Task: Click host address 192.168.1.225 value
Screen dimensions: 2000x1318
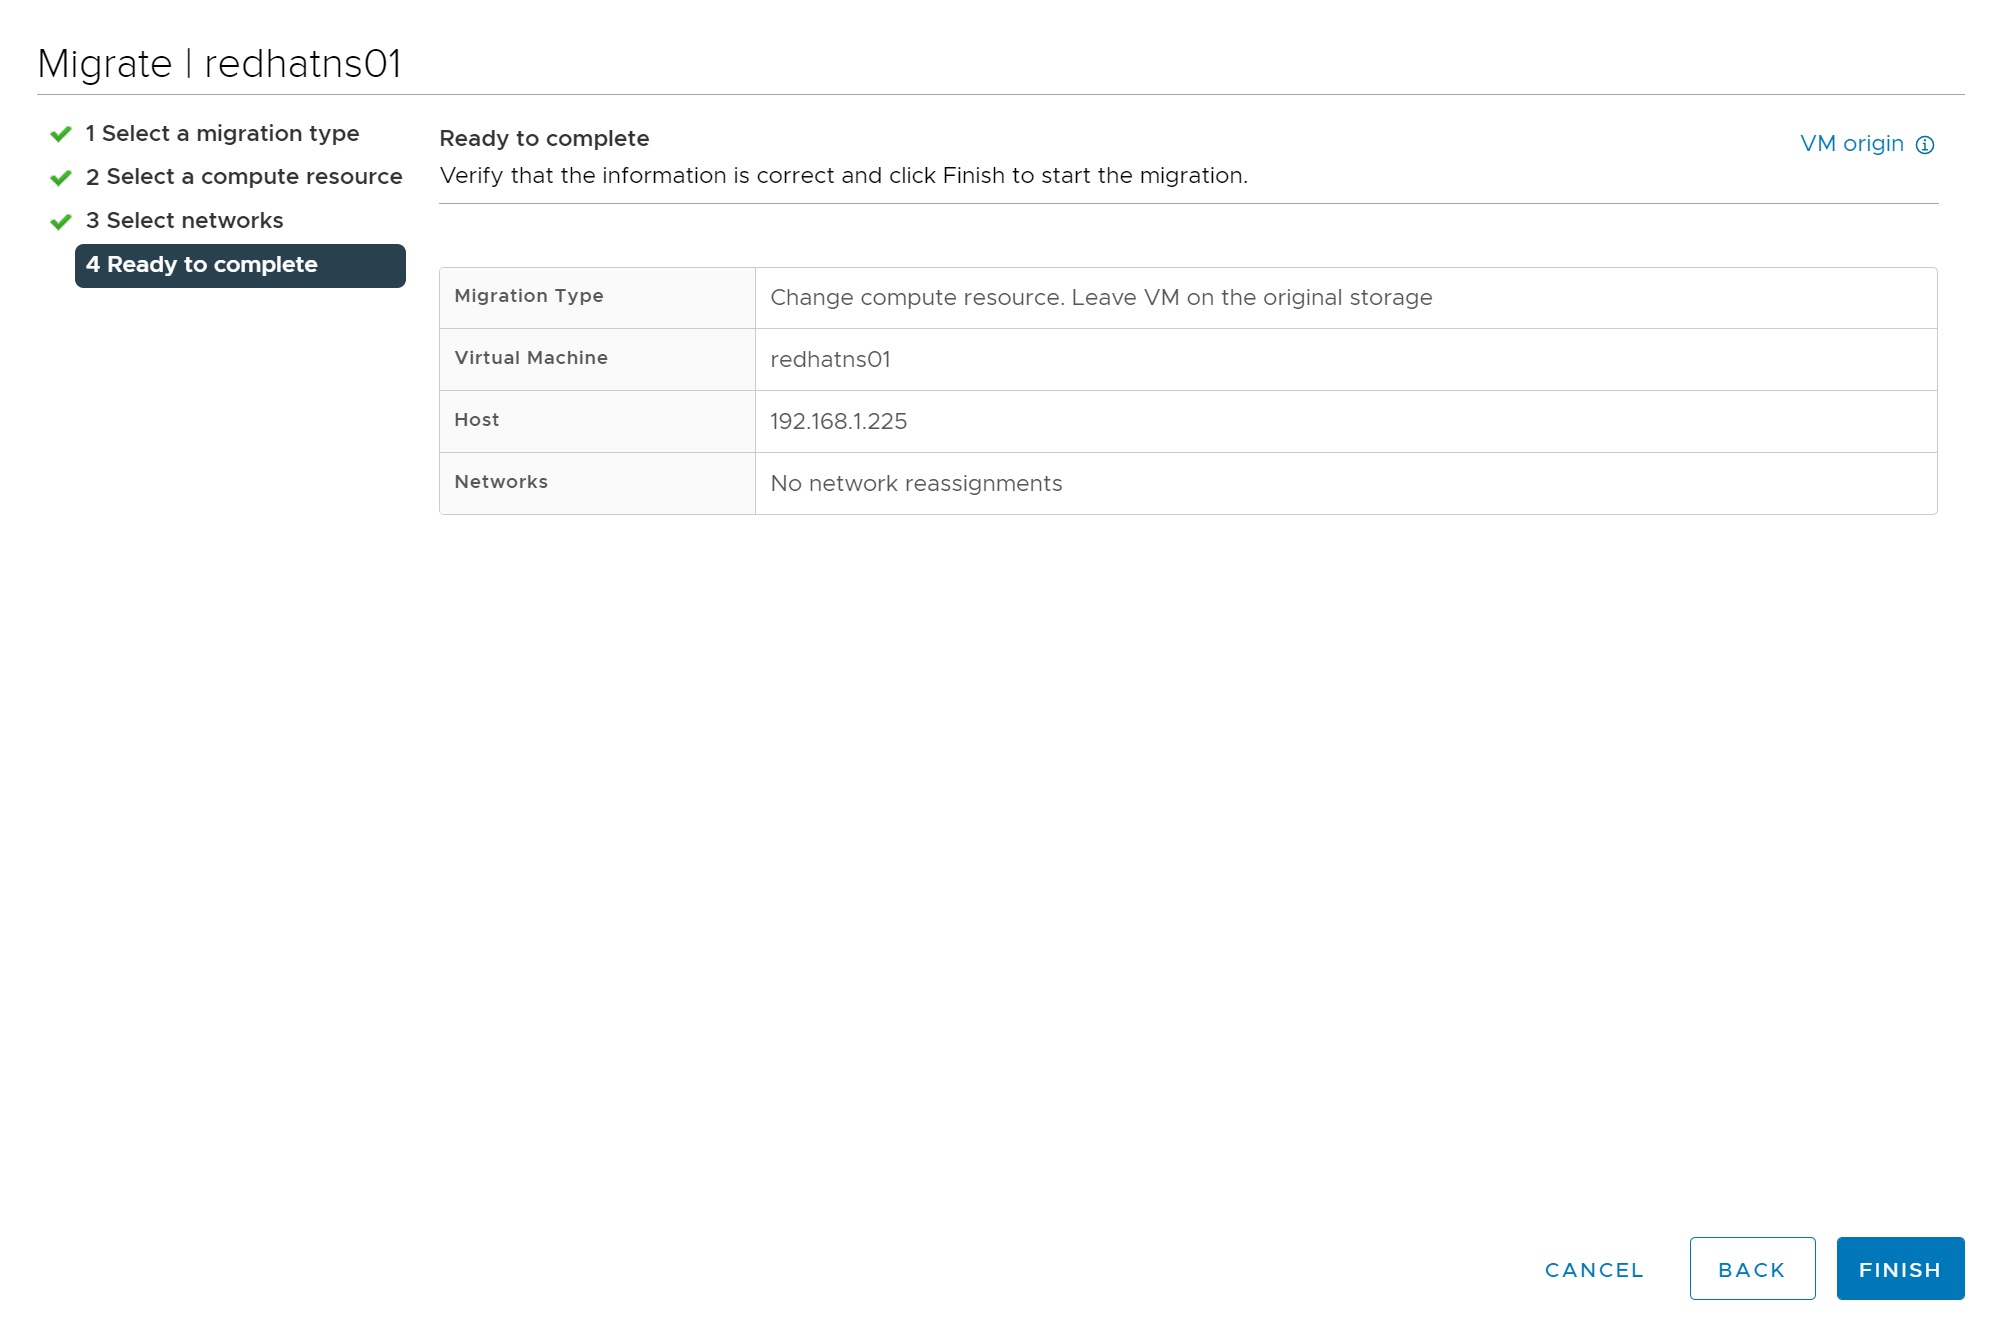Action: click(838, 421)
